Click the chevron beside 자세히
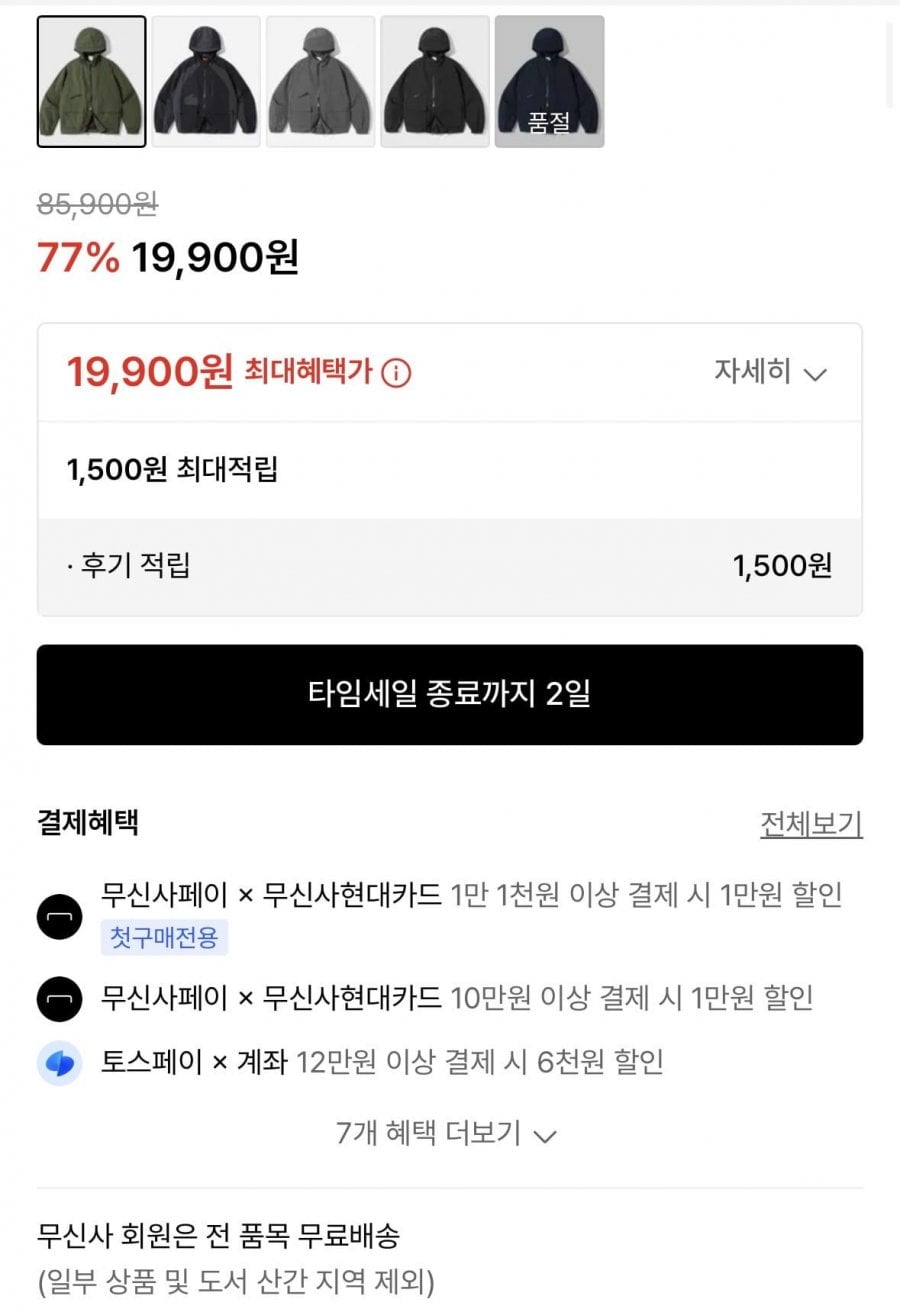The height and width of the screenshot is (1312, 900). coord(816,375)
